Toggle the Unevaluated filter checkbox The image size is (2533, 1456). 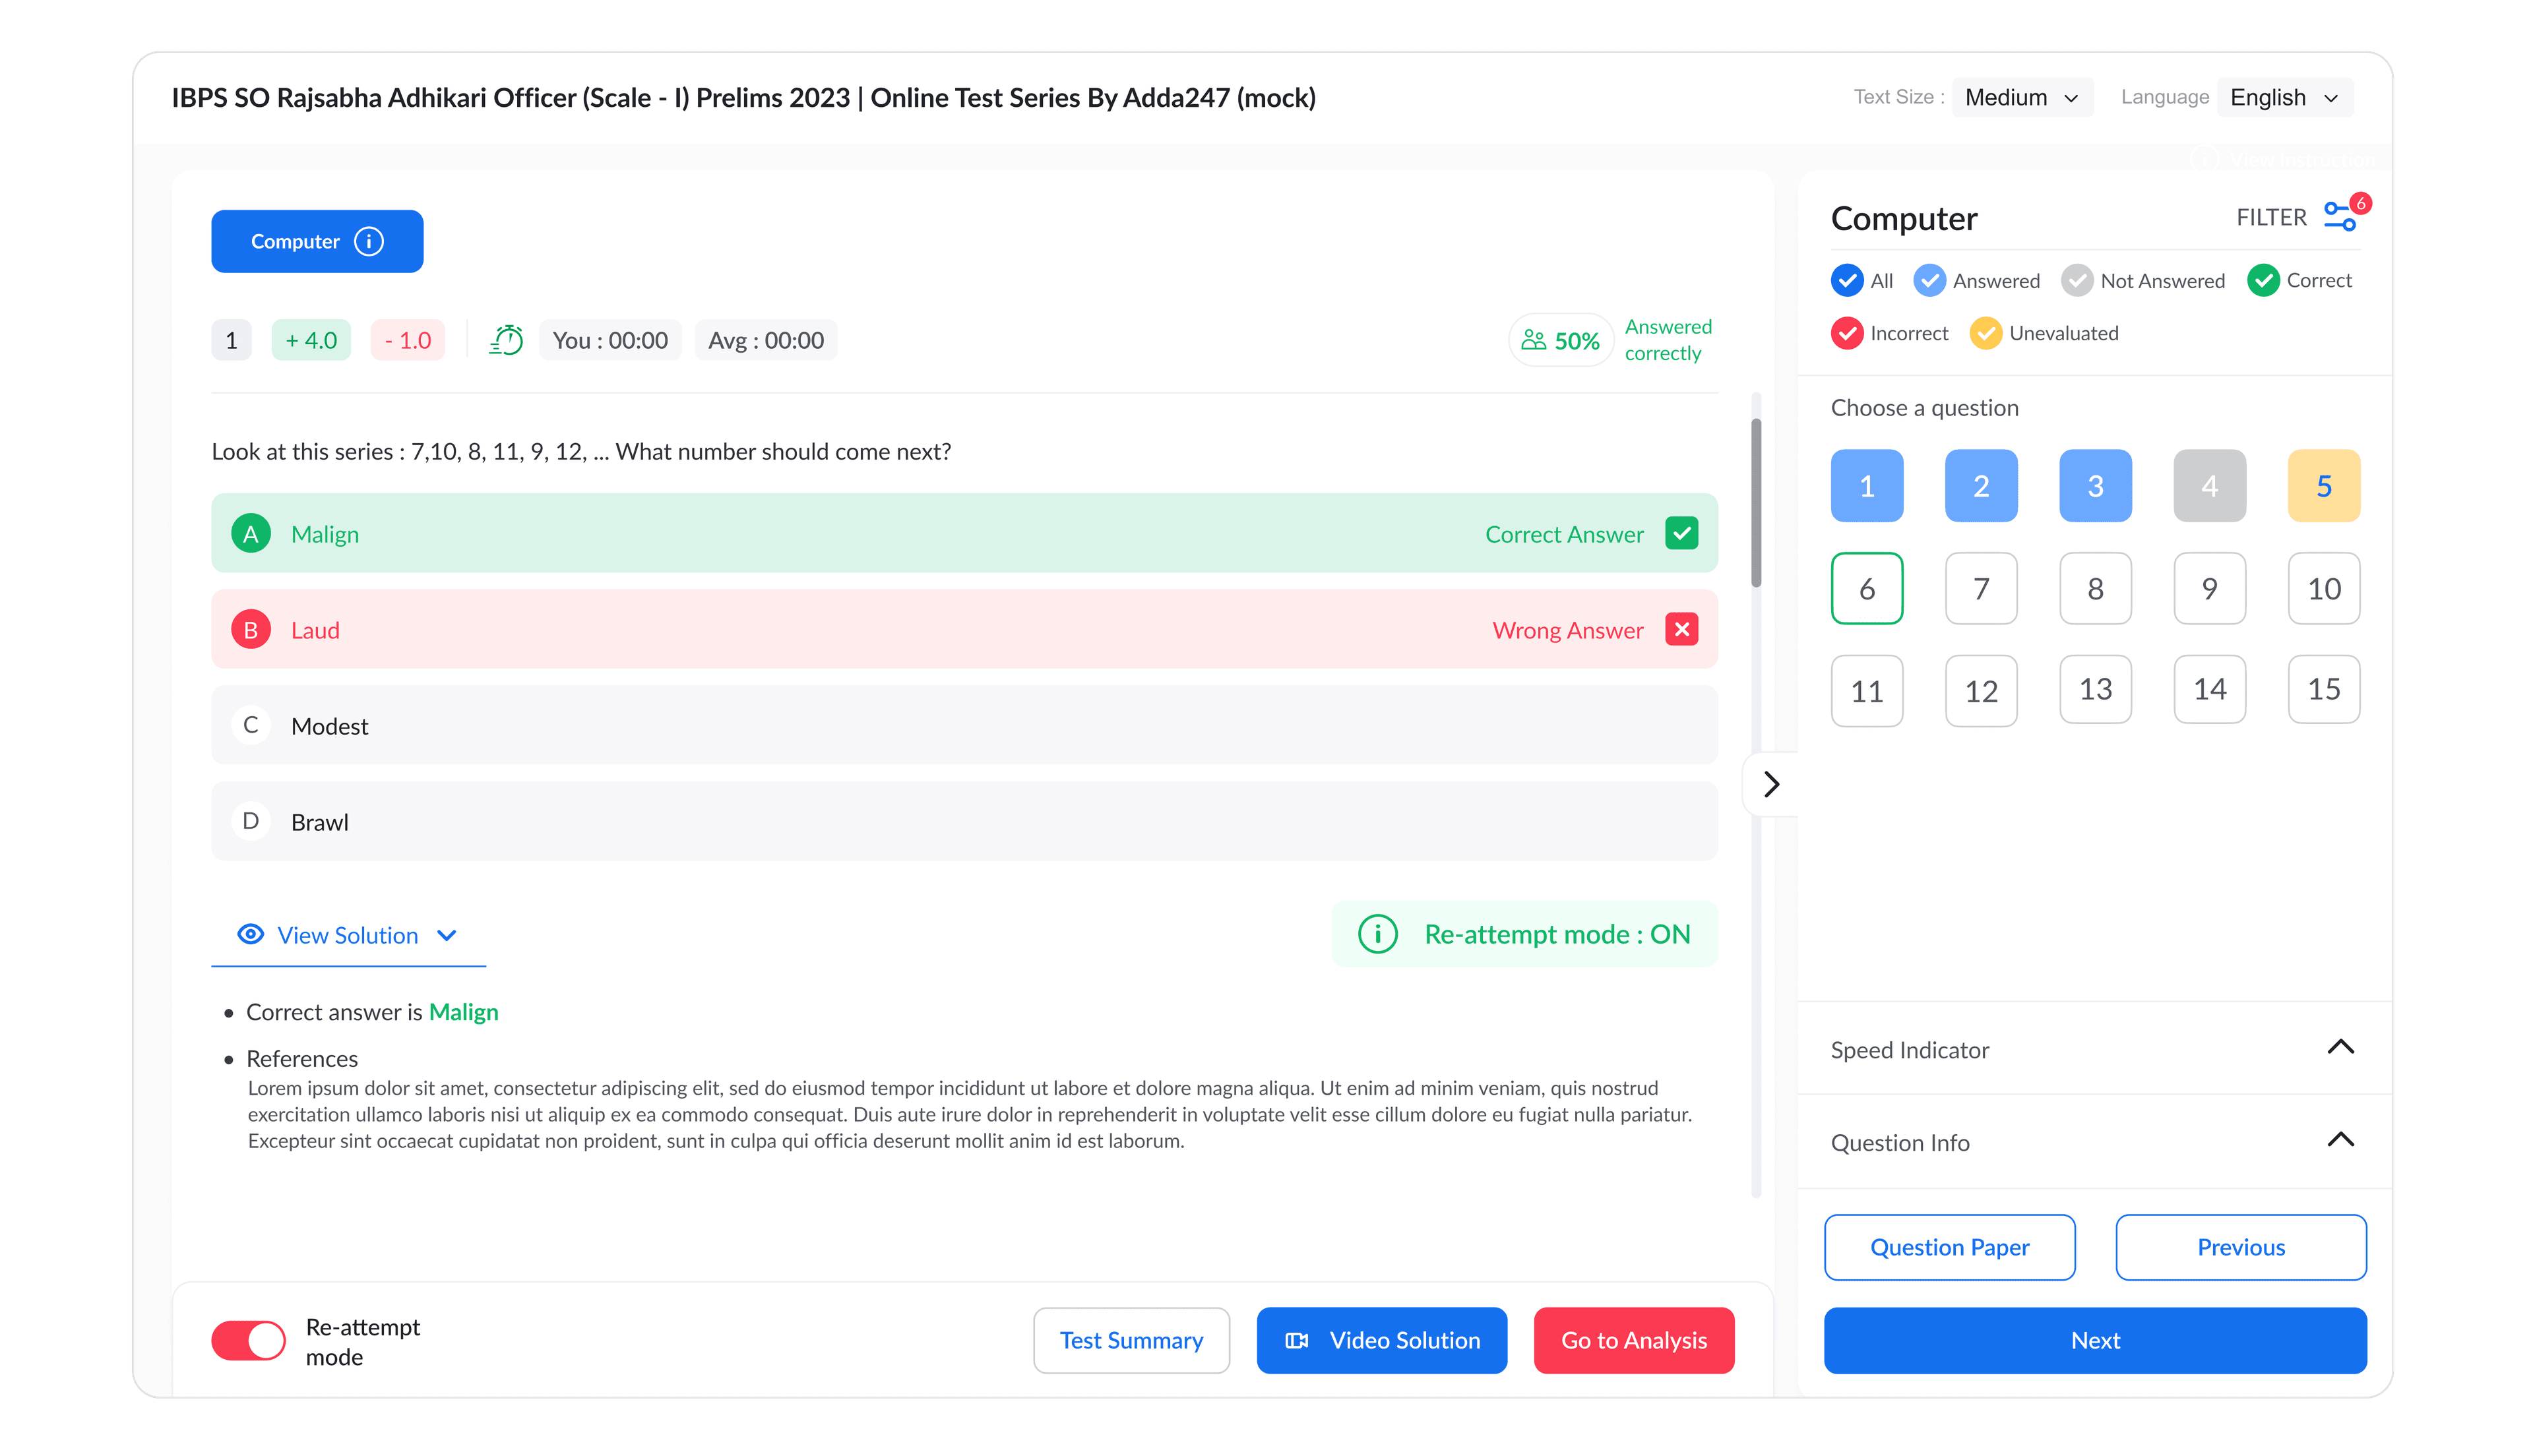(1985, 333)
